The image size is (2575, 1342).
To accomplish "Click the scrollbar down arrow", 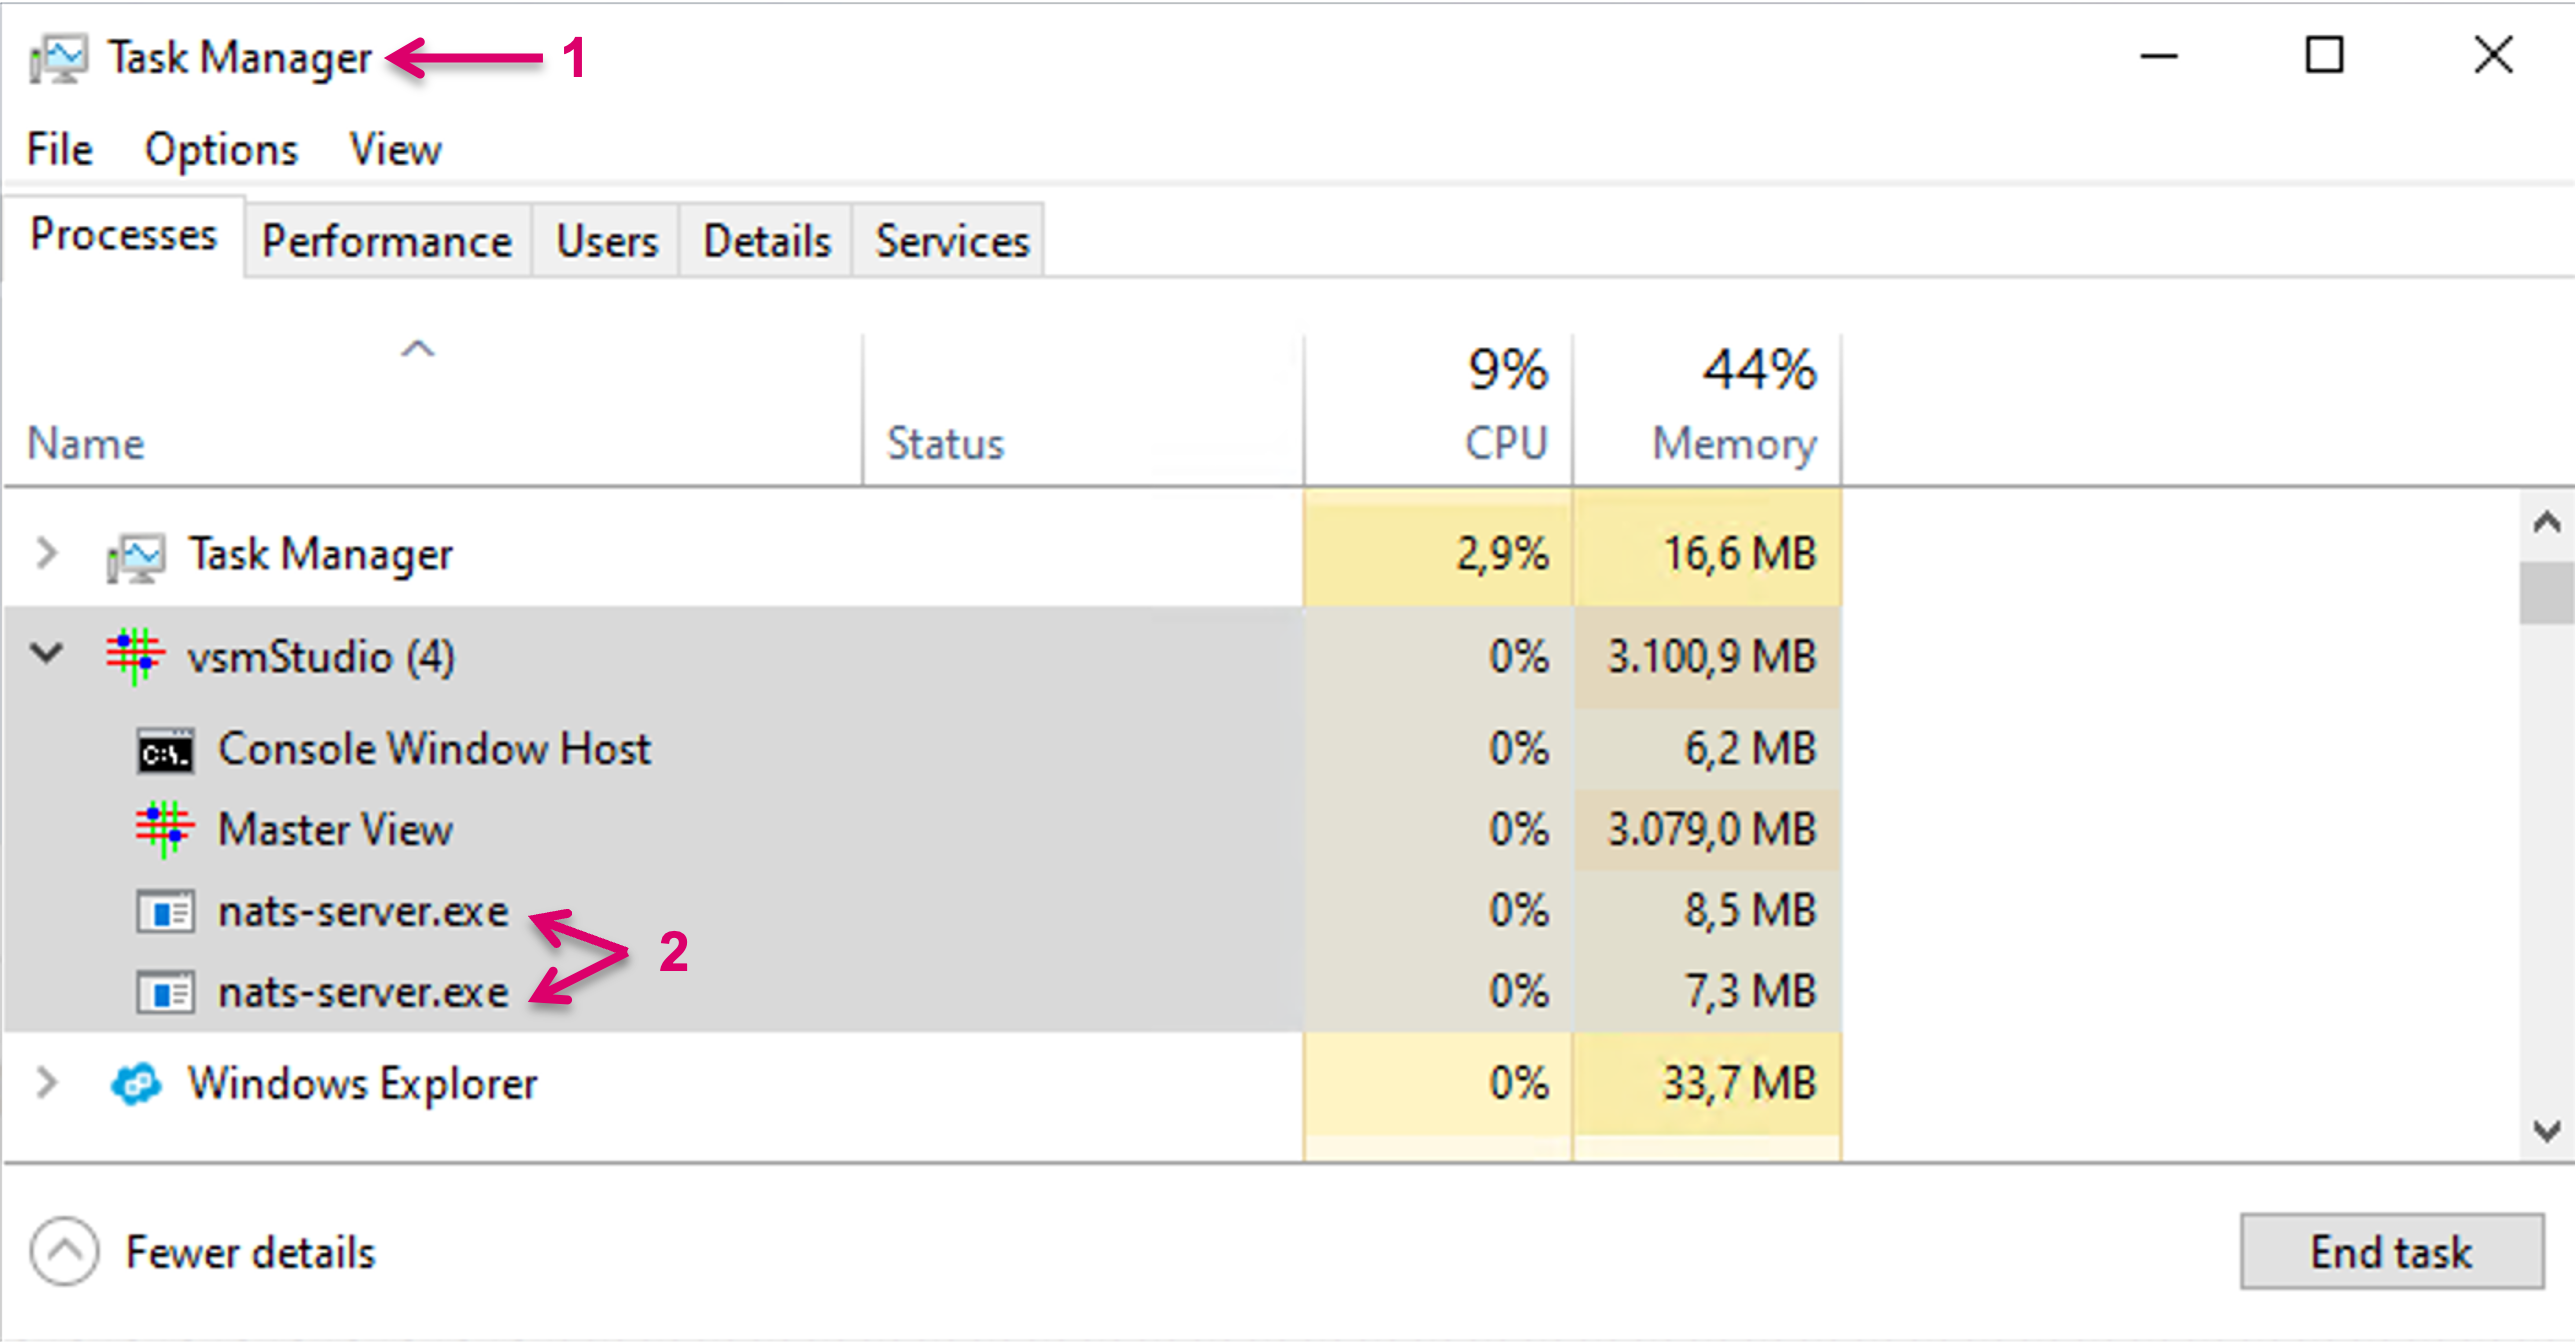I will point(2546,1131).
